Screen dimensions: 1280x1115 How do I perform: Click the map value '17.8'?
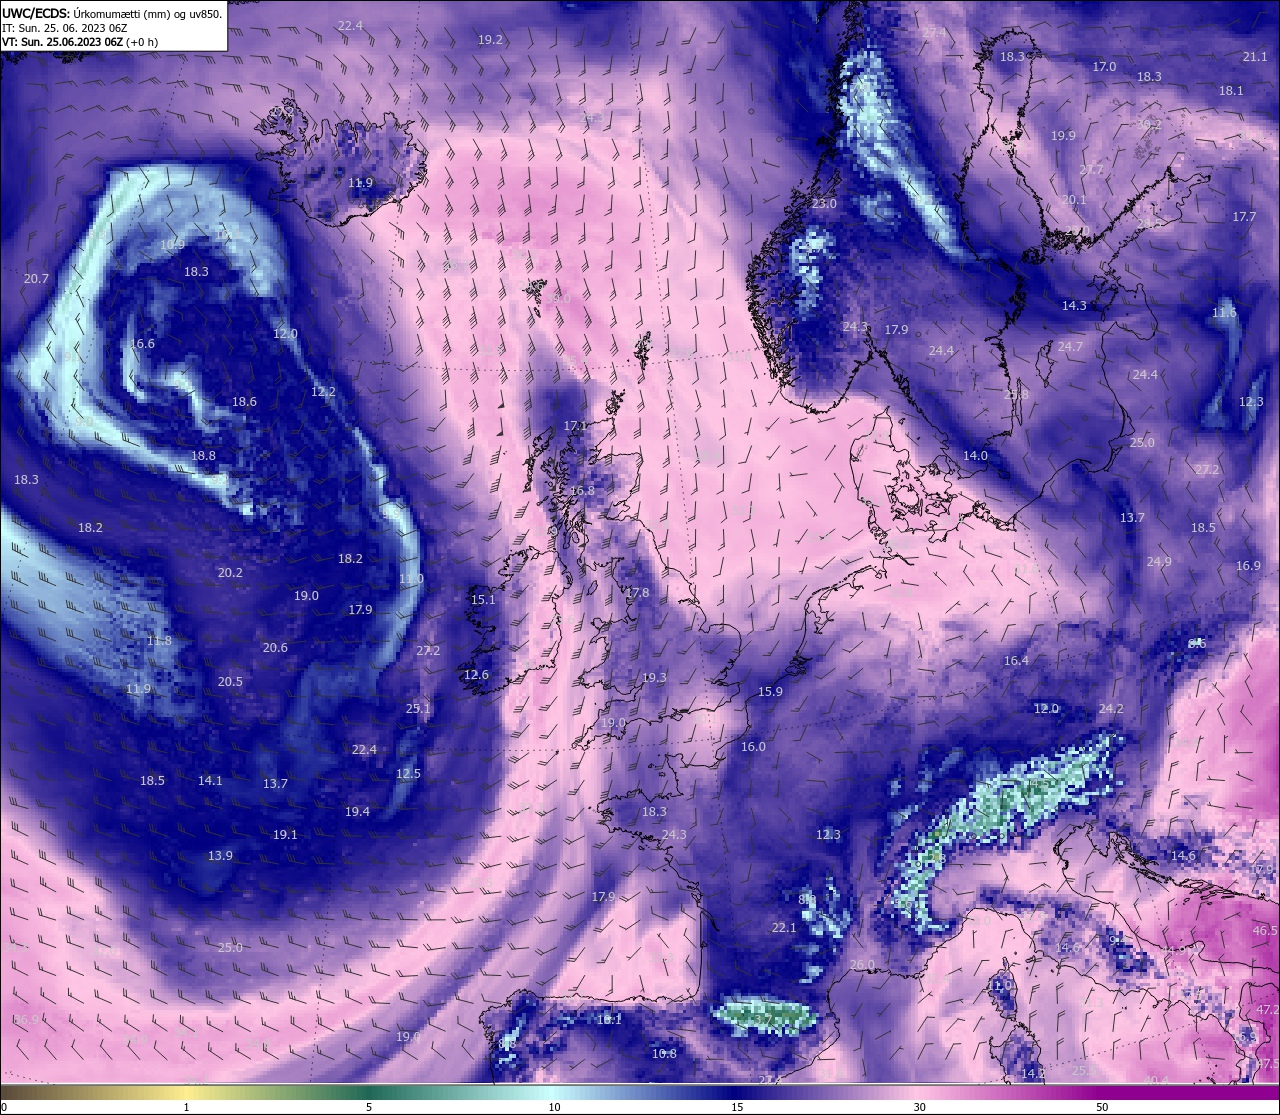pyautogui.click(x=637, y=593)
